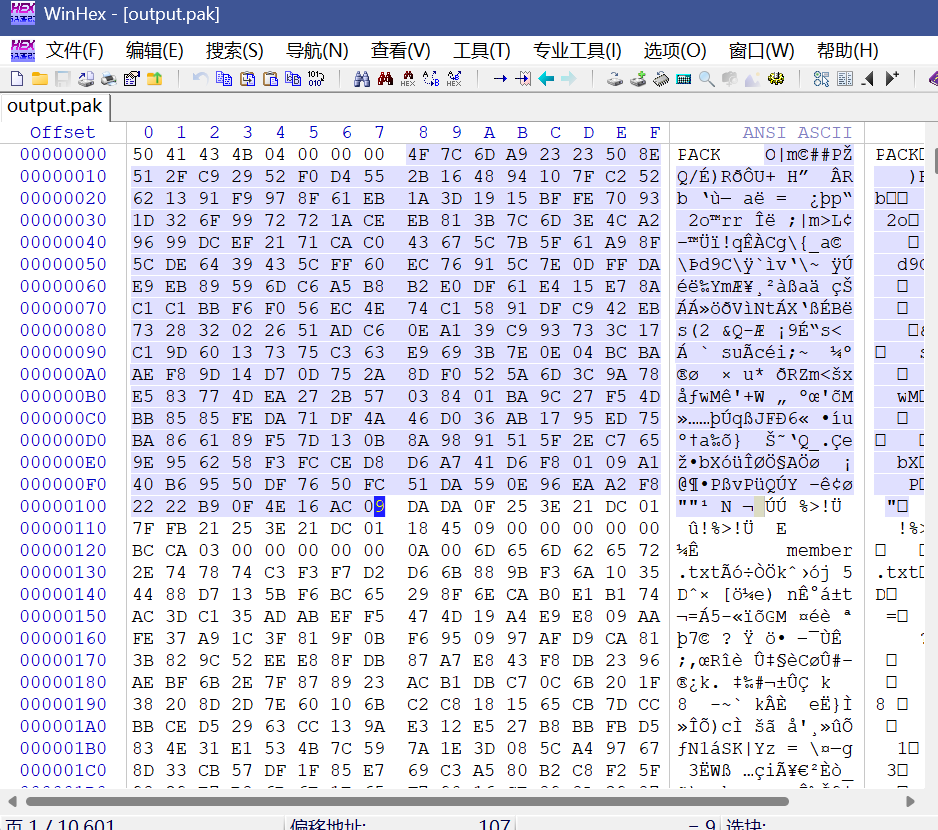Open the 专业工具(I) menu
Viewport: 938px width, 830px height.
coord(577,51)
